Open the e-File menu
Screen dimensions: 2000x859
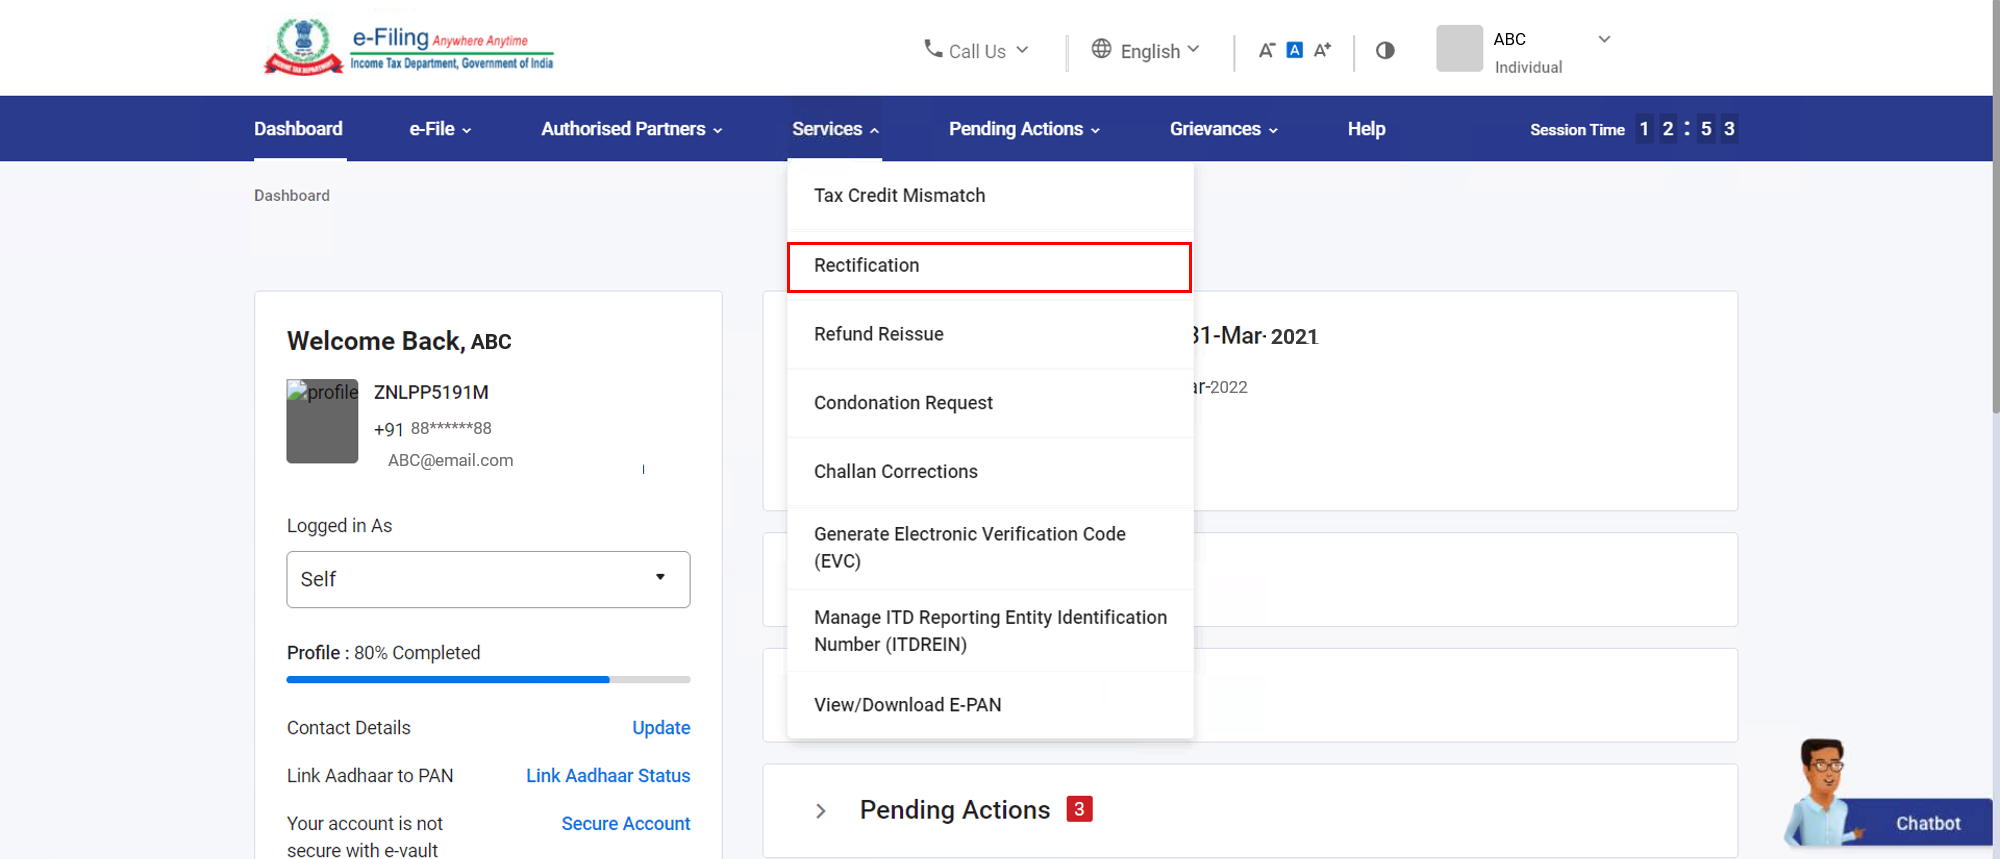[440, 129]
